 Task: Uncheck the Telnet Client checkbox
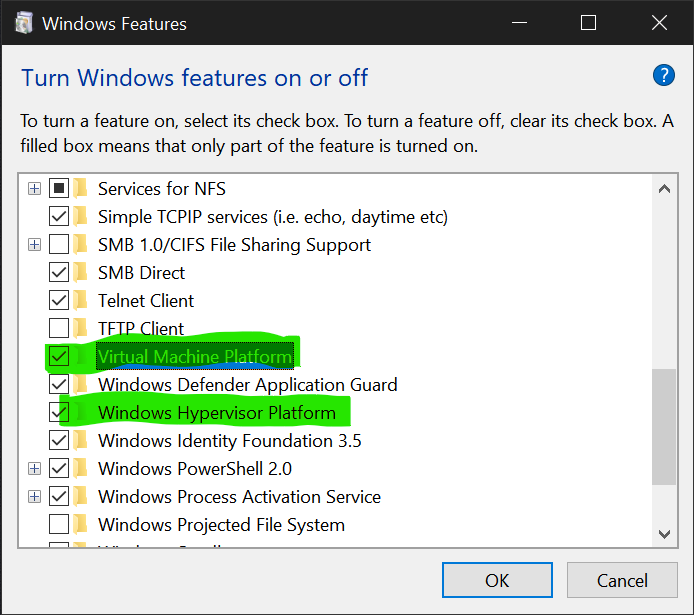coord(59,300)
